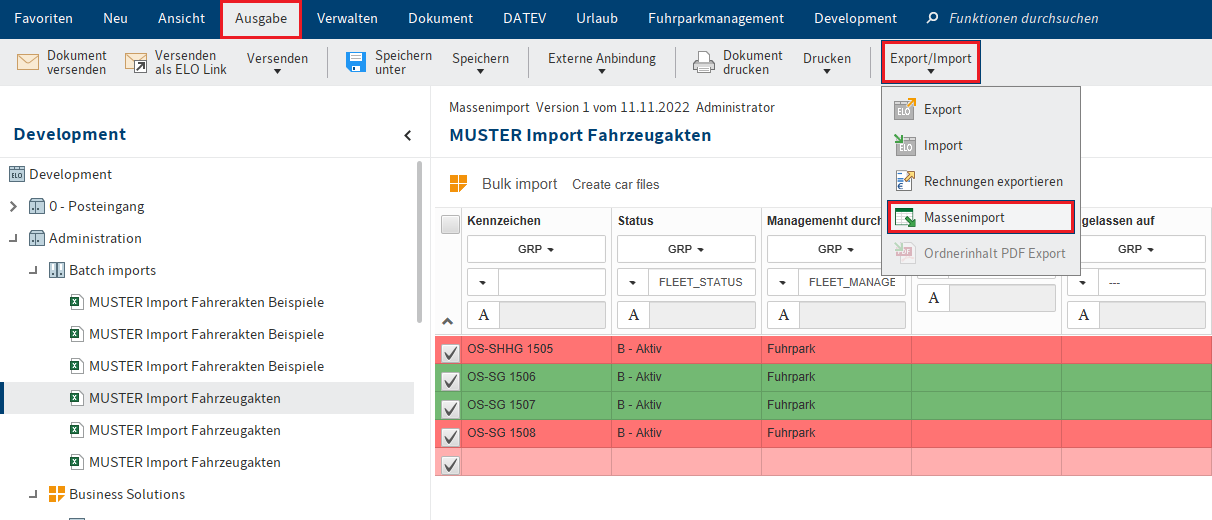Select the Export icon in dropdown menu

click(904, 110)
